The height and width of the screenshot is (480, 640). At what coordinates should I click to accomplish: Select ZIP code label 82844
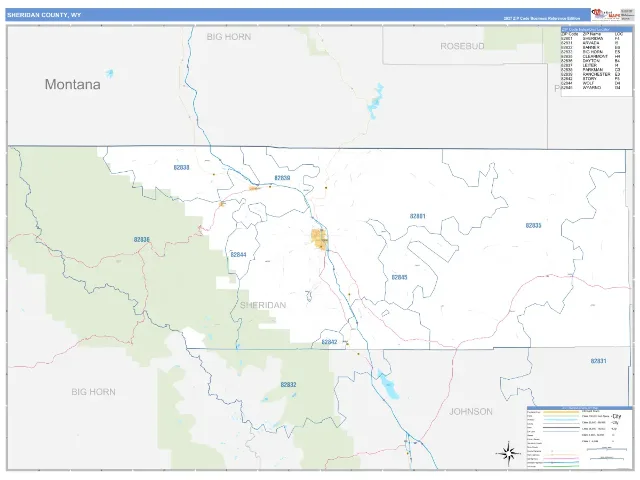(x=238, y=255)
